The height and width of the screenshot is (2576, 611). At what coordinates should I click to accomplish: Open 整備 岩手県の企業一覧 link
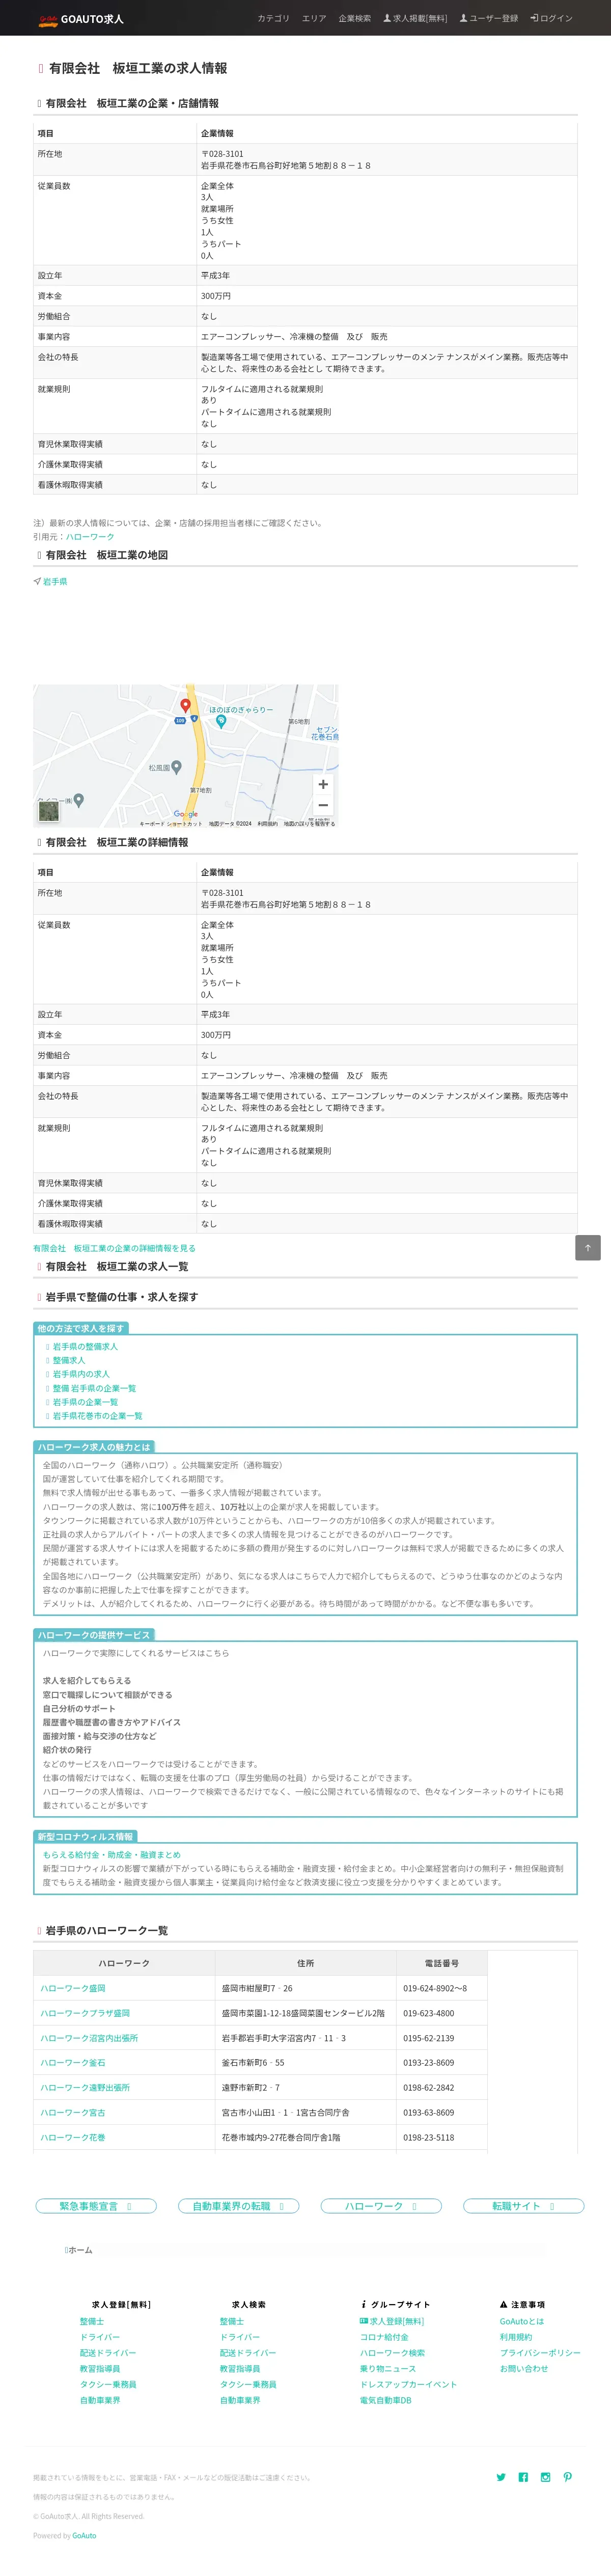(x=94, y=1388)
